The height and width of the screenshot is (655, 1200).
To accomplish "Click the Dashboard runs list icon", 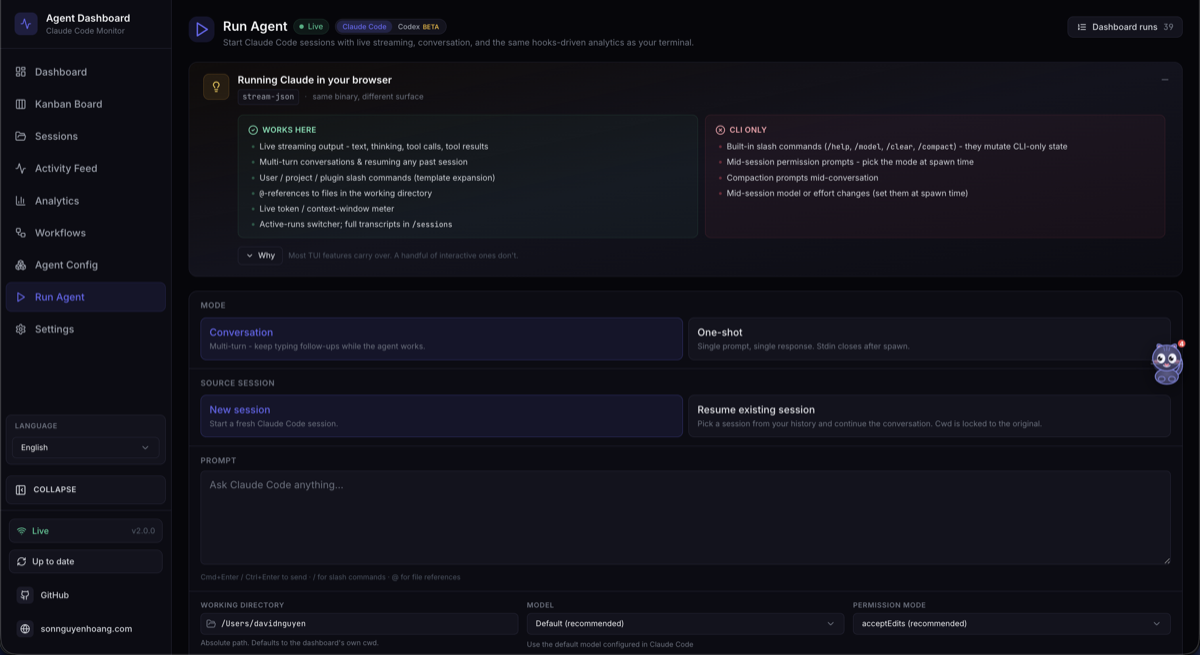I will (x=1081, y=27).
